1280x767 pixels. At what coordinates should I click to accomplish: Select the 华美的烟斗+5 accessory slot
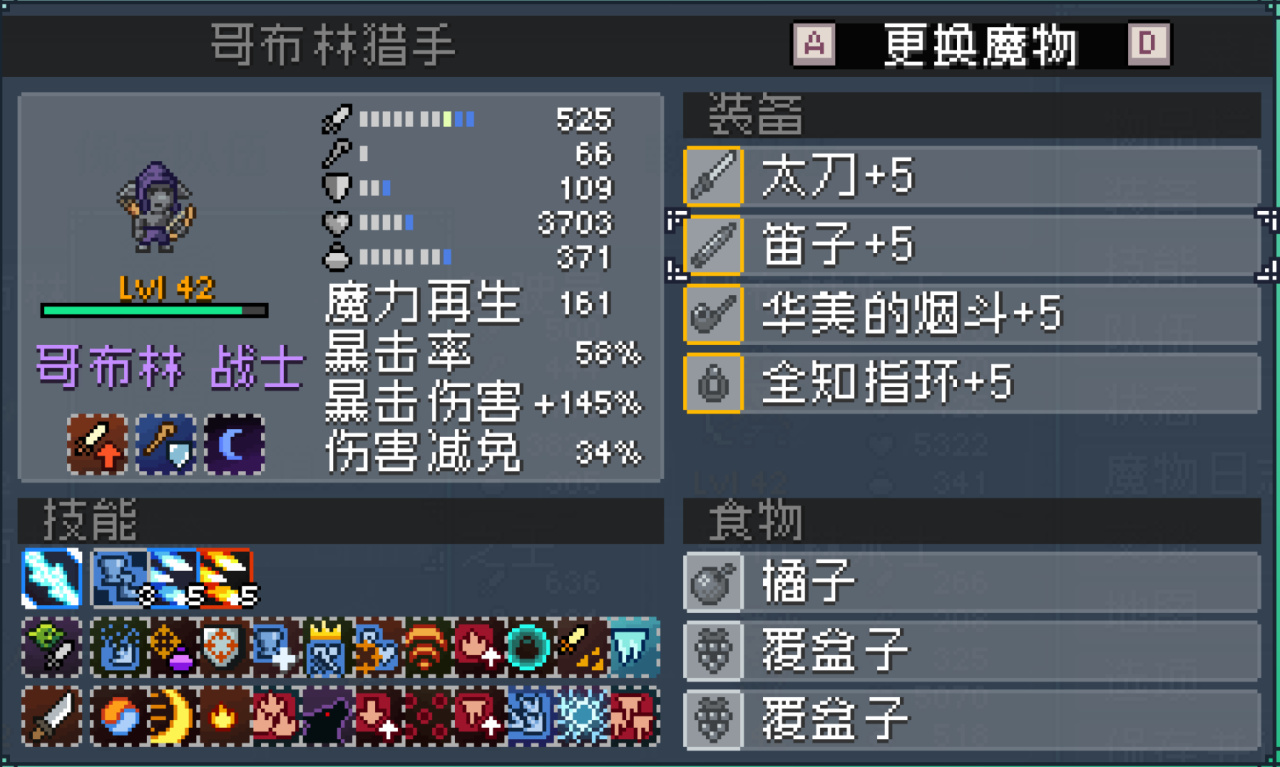pyautogui.click(x=972, y=314)
